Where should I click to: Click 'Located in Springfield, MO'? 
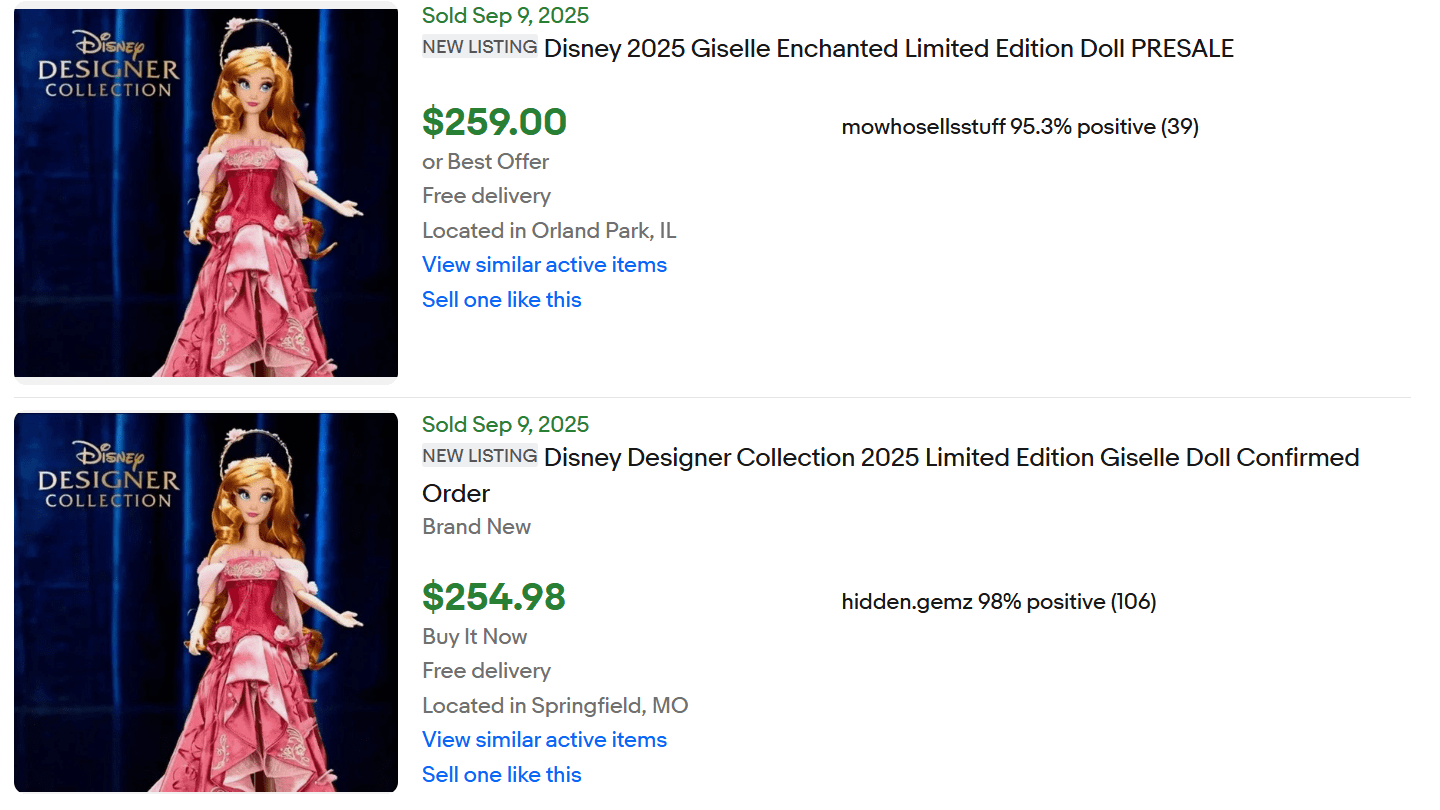click(x=555, y=706)
